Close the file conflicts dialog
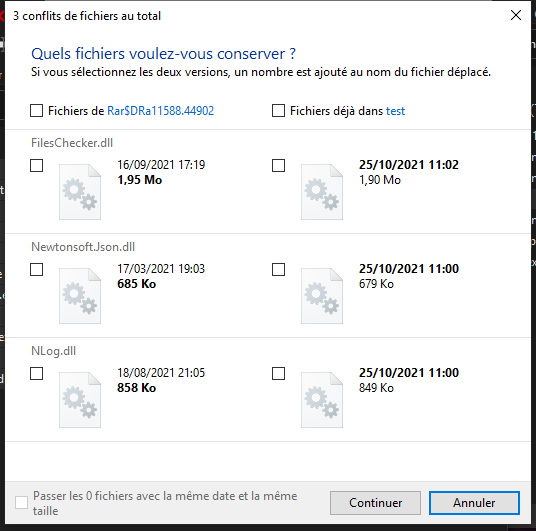 (515, 15)
